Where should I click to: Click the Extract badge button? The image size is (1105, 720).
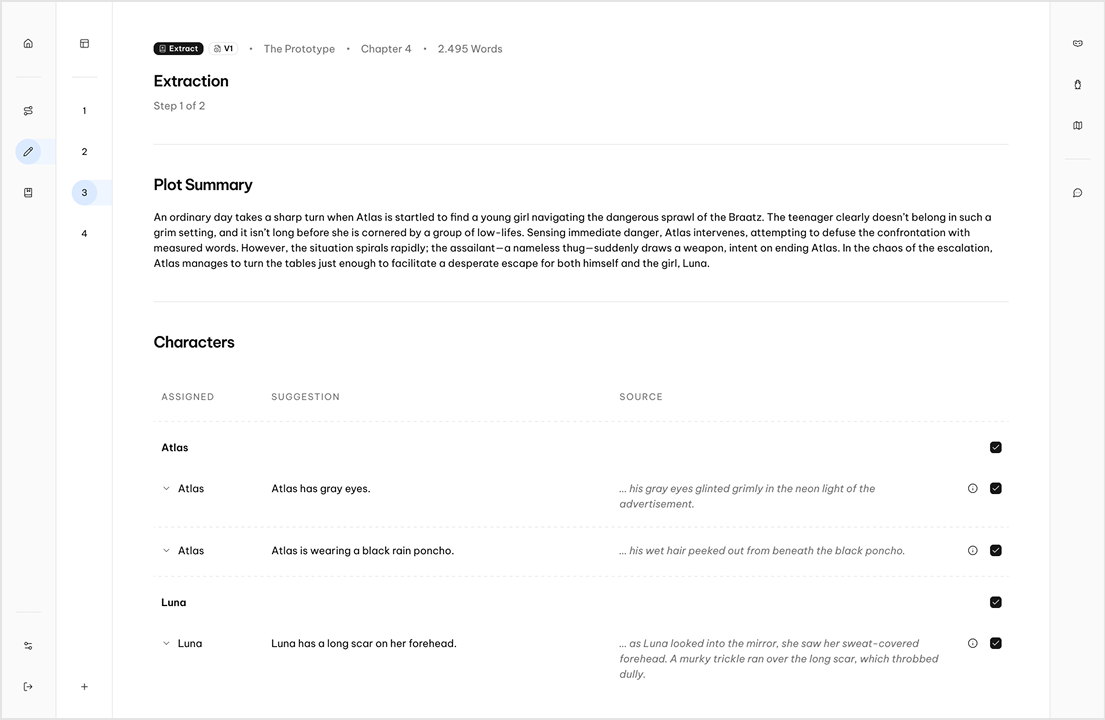[x=179, y=49]
